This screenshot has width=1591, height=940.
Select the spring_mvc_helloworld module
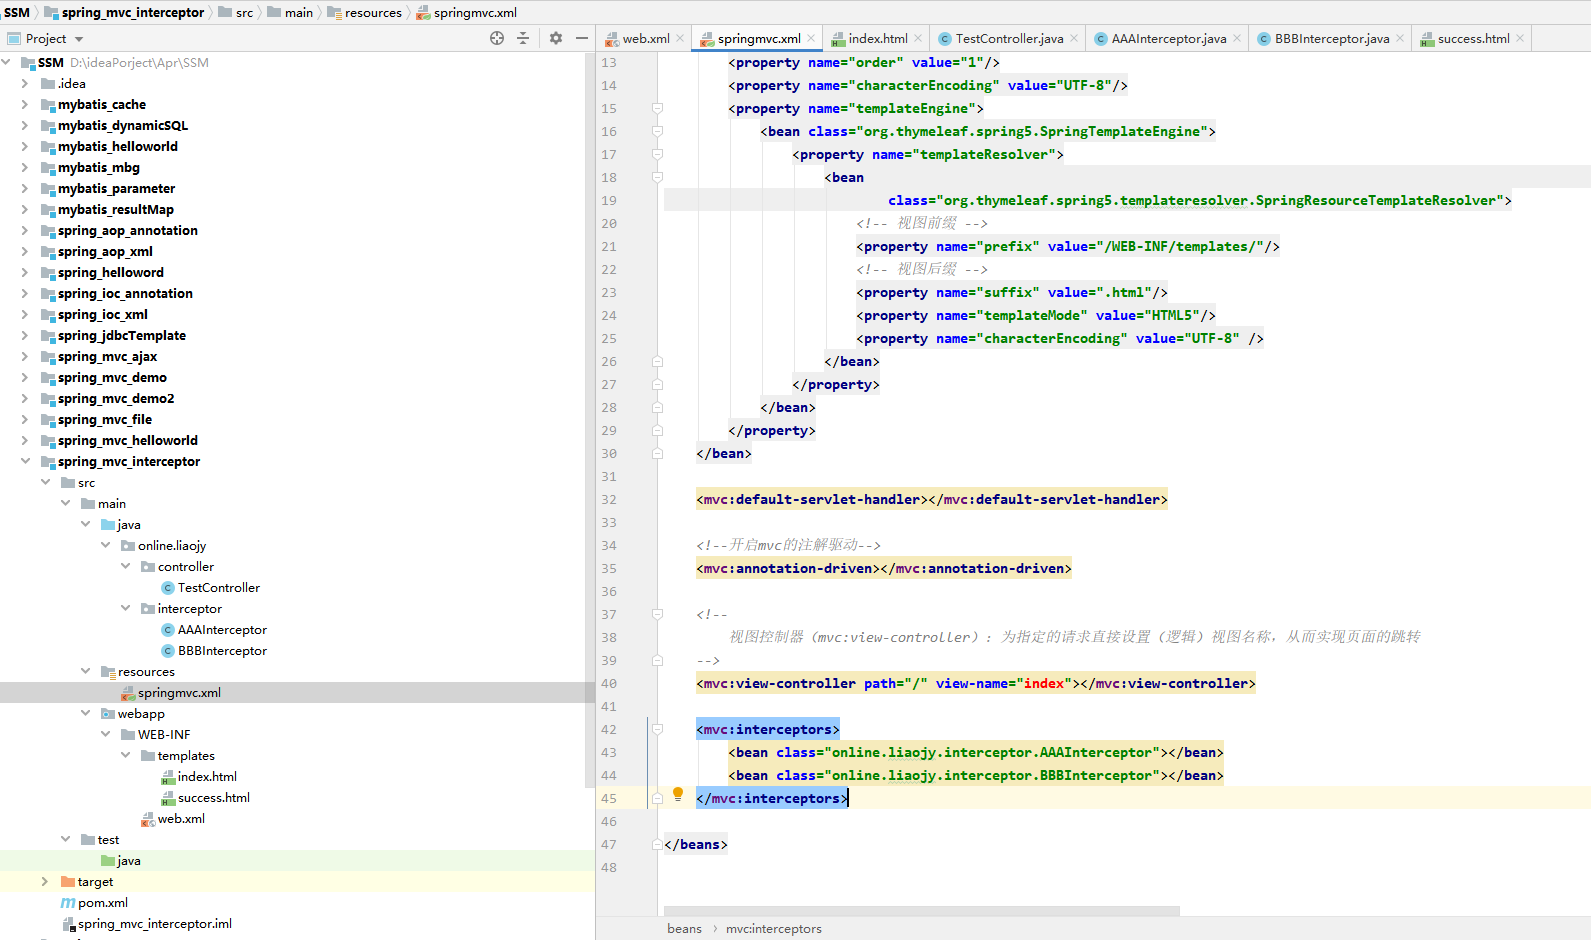(128, 441)
